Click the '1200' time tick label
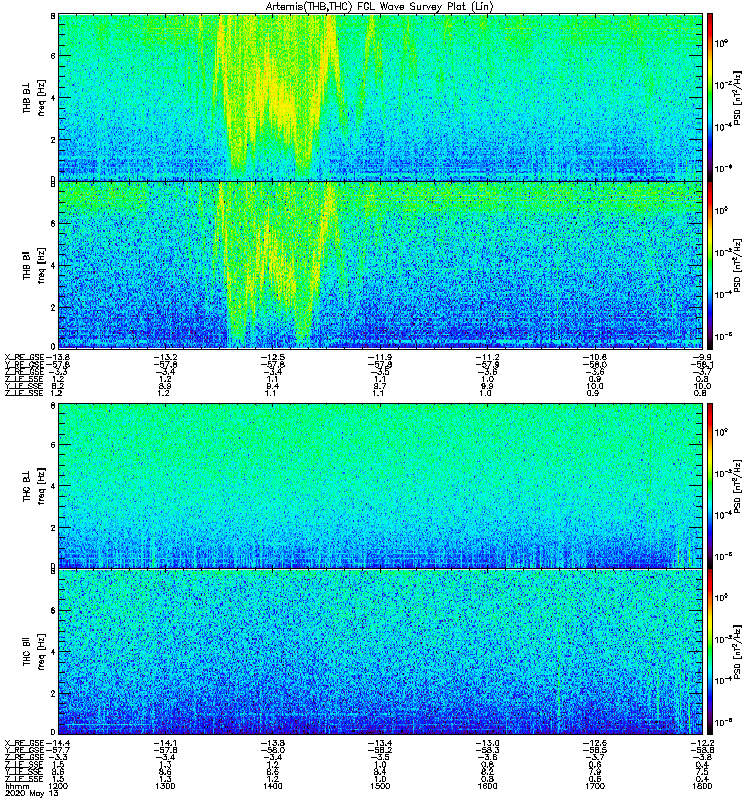This screenshot has height=800, width=750. [58, 786]
